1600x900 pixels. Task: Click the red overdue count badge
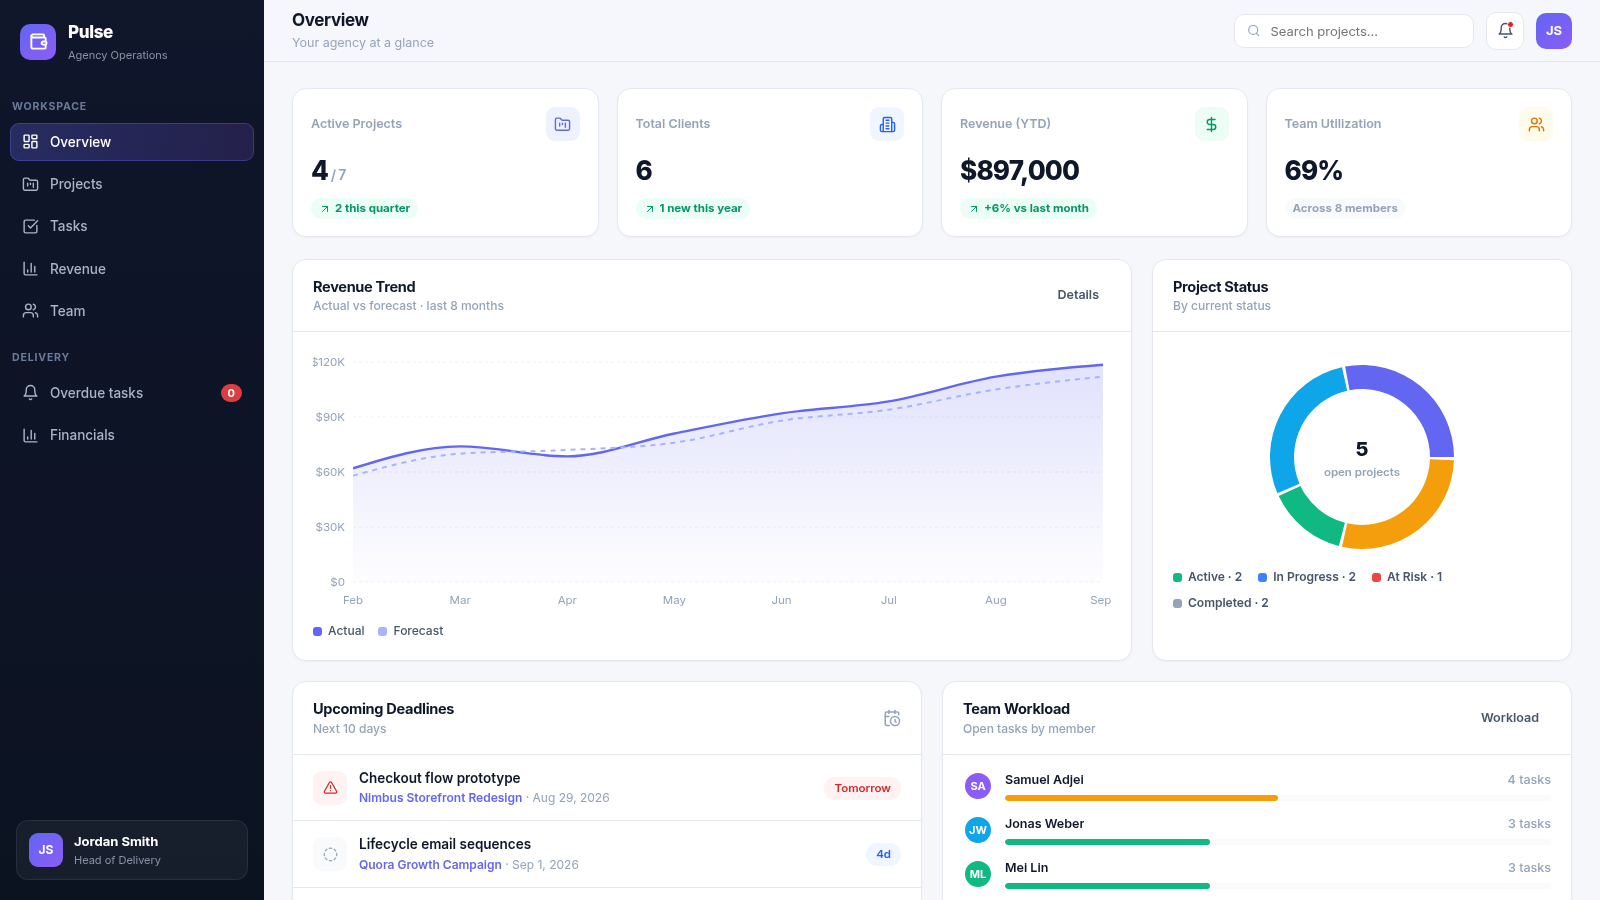231,393
